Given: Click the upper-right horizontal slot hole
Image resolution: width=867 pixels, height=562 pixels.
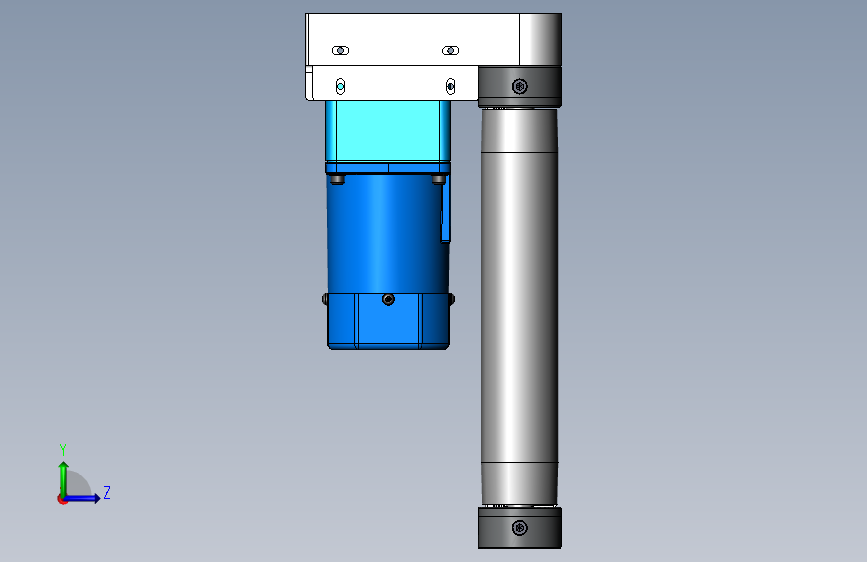Looking at the screenshot, I should pos(451,50).
